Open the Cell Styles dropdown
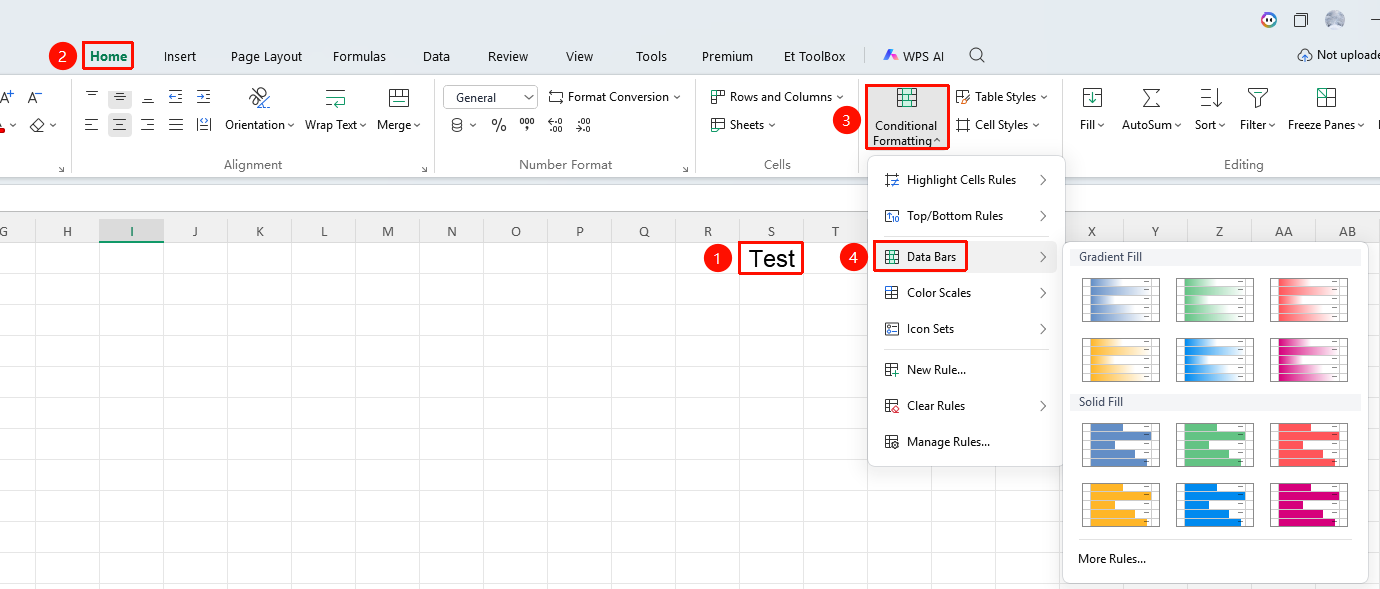 click(x=997, y=125)
